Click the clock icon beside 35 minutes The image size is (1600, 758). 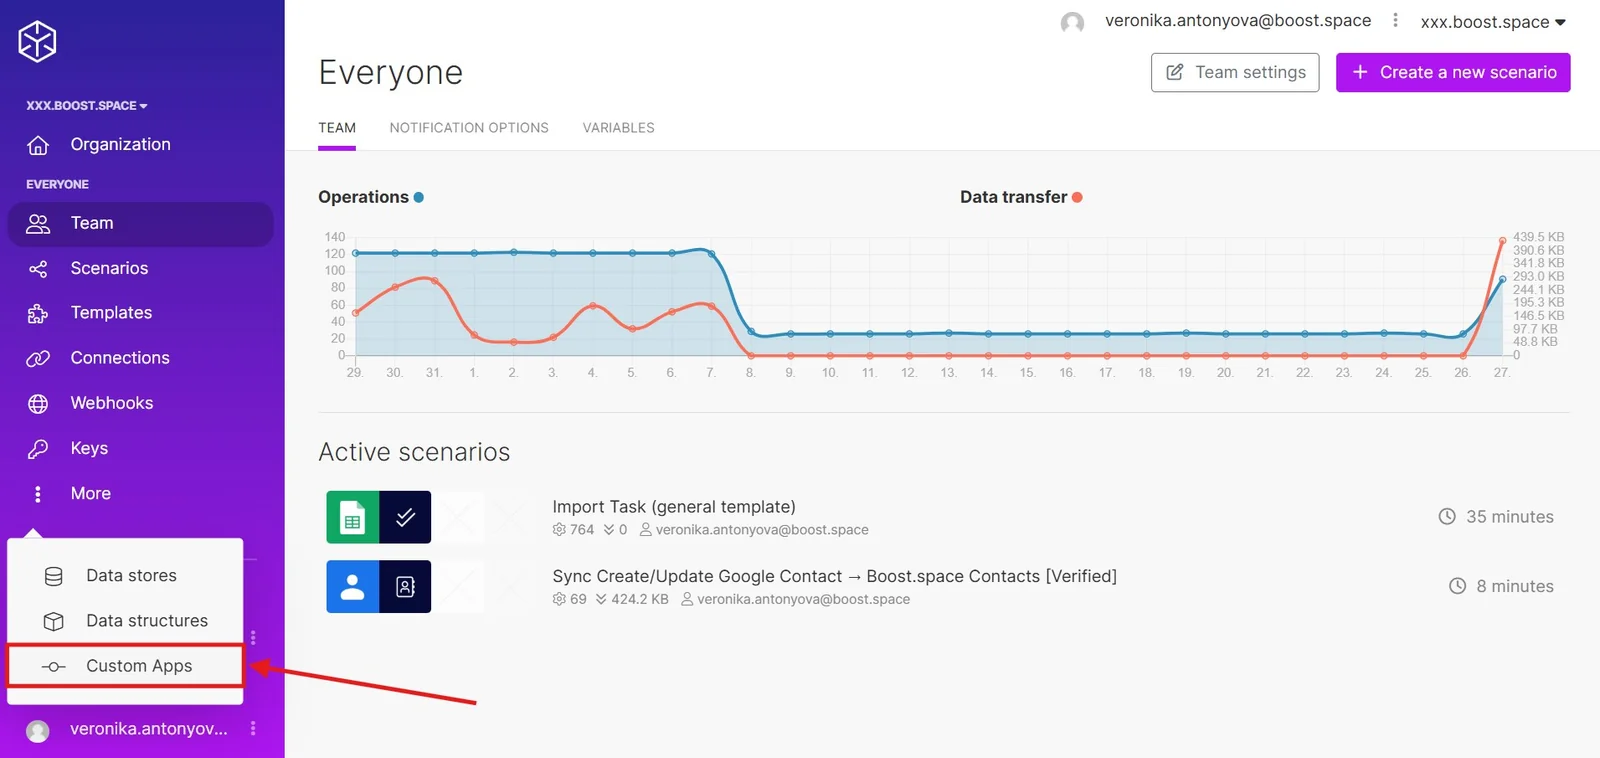coord(1447,517)
